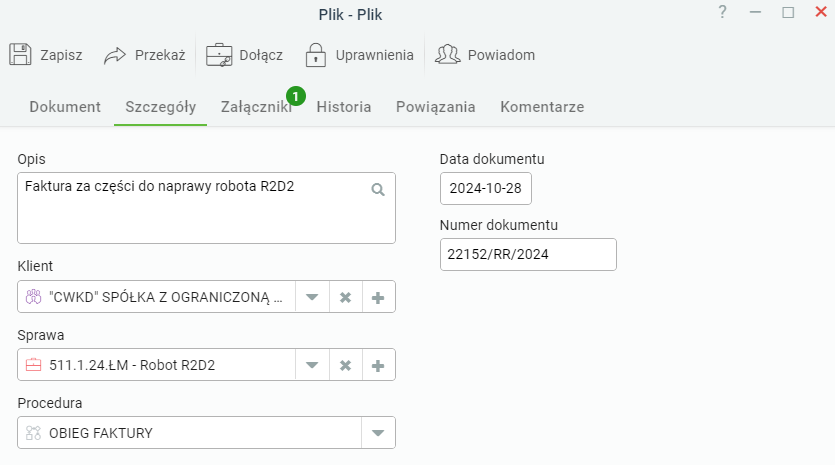
Task: Expand the Klient dropdown arrow
Action: point(312,297)
